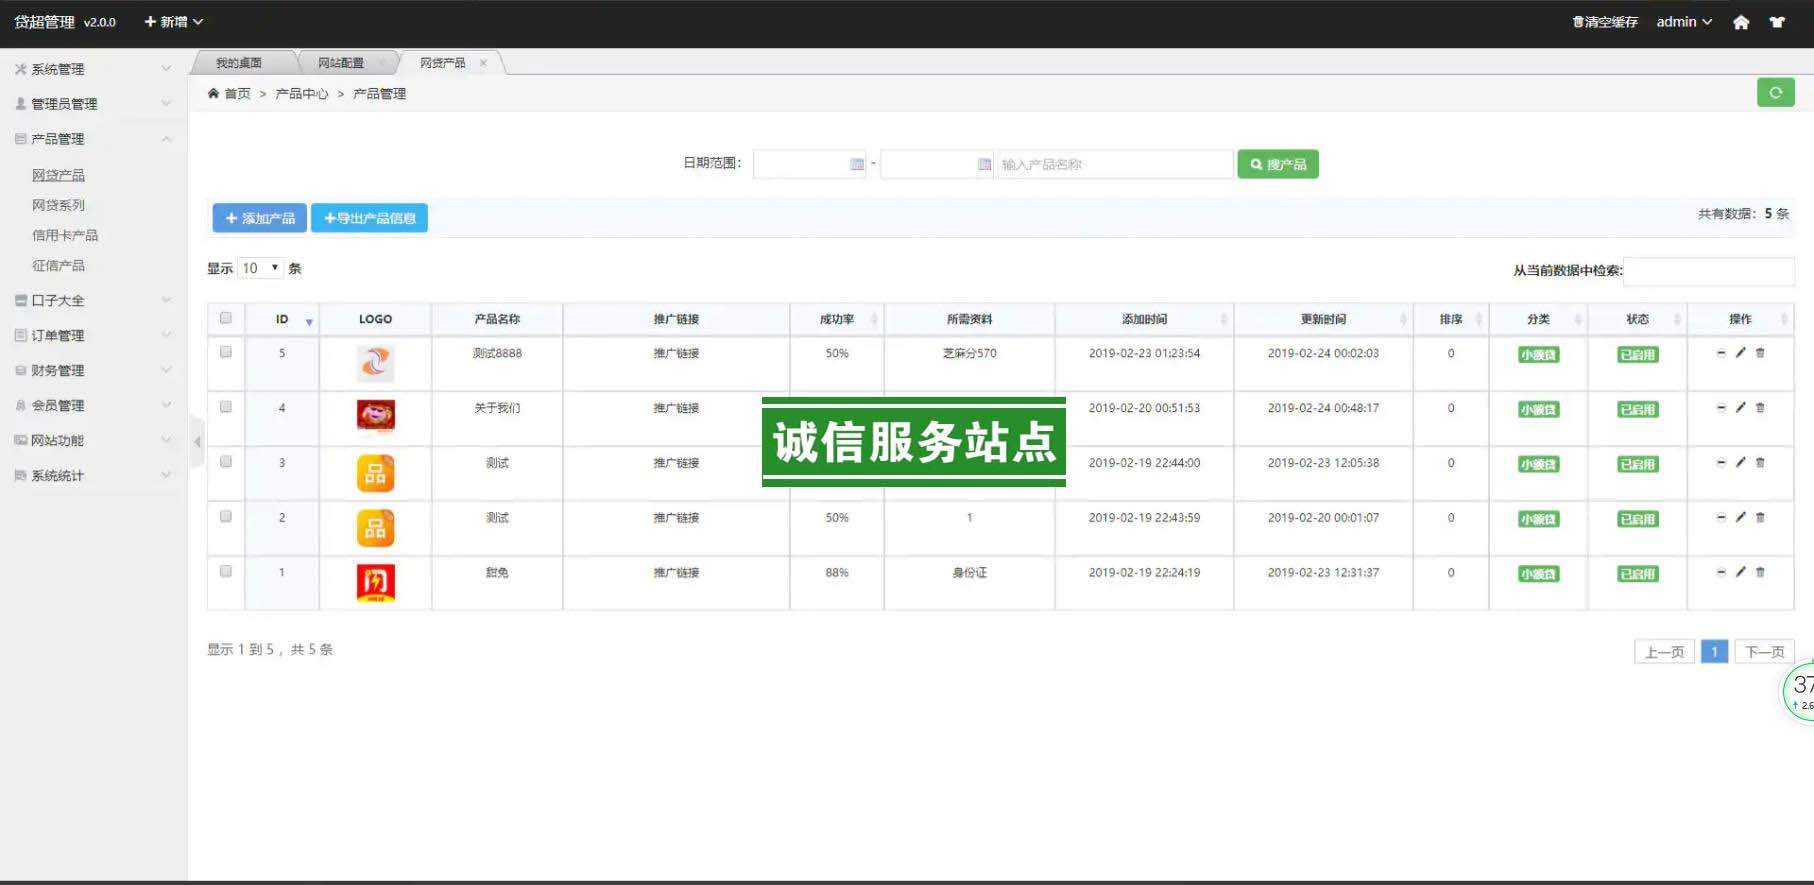This screenshot has width=1814, height=885.
Task: Focus the product name search input
Action: [1113, 164]
